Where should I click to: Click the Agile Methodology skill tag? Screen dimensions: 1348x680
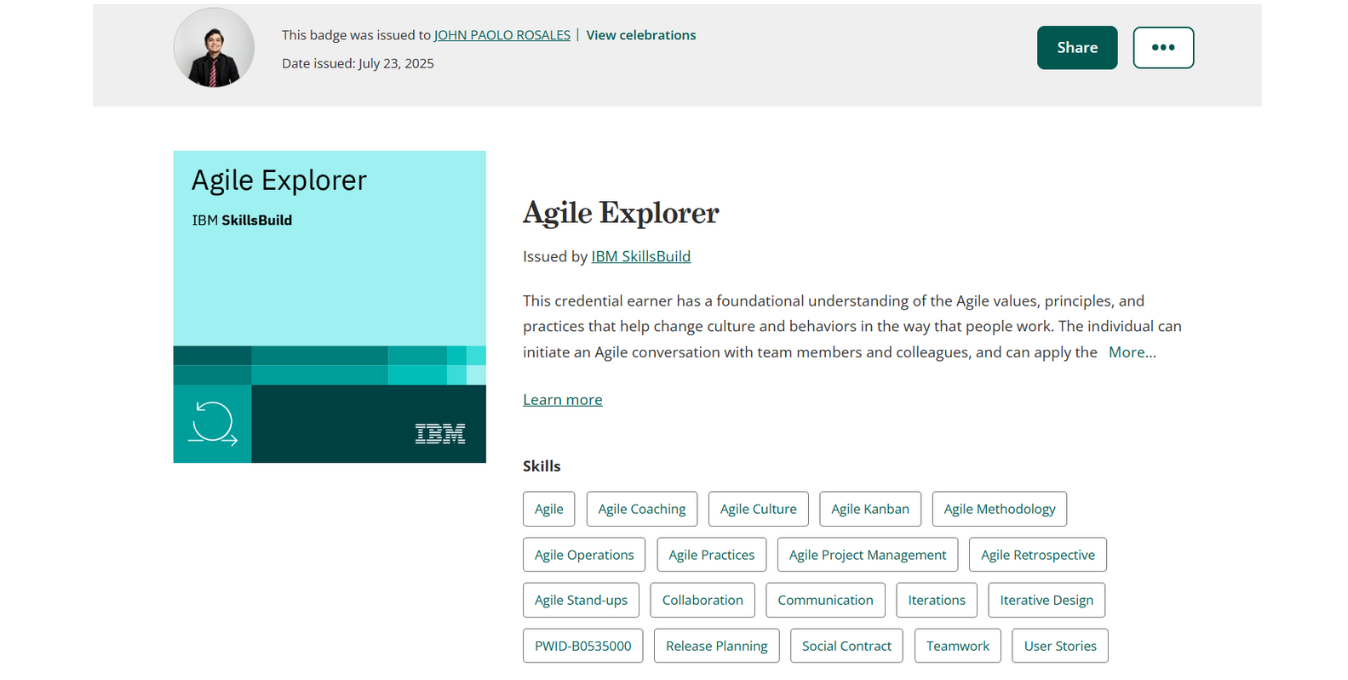[x=999, y=509]
